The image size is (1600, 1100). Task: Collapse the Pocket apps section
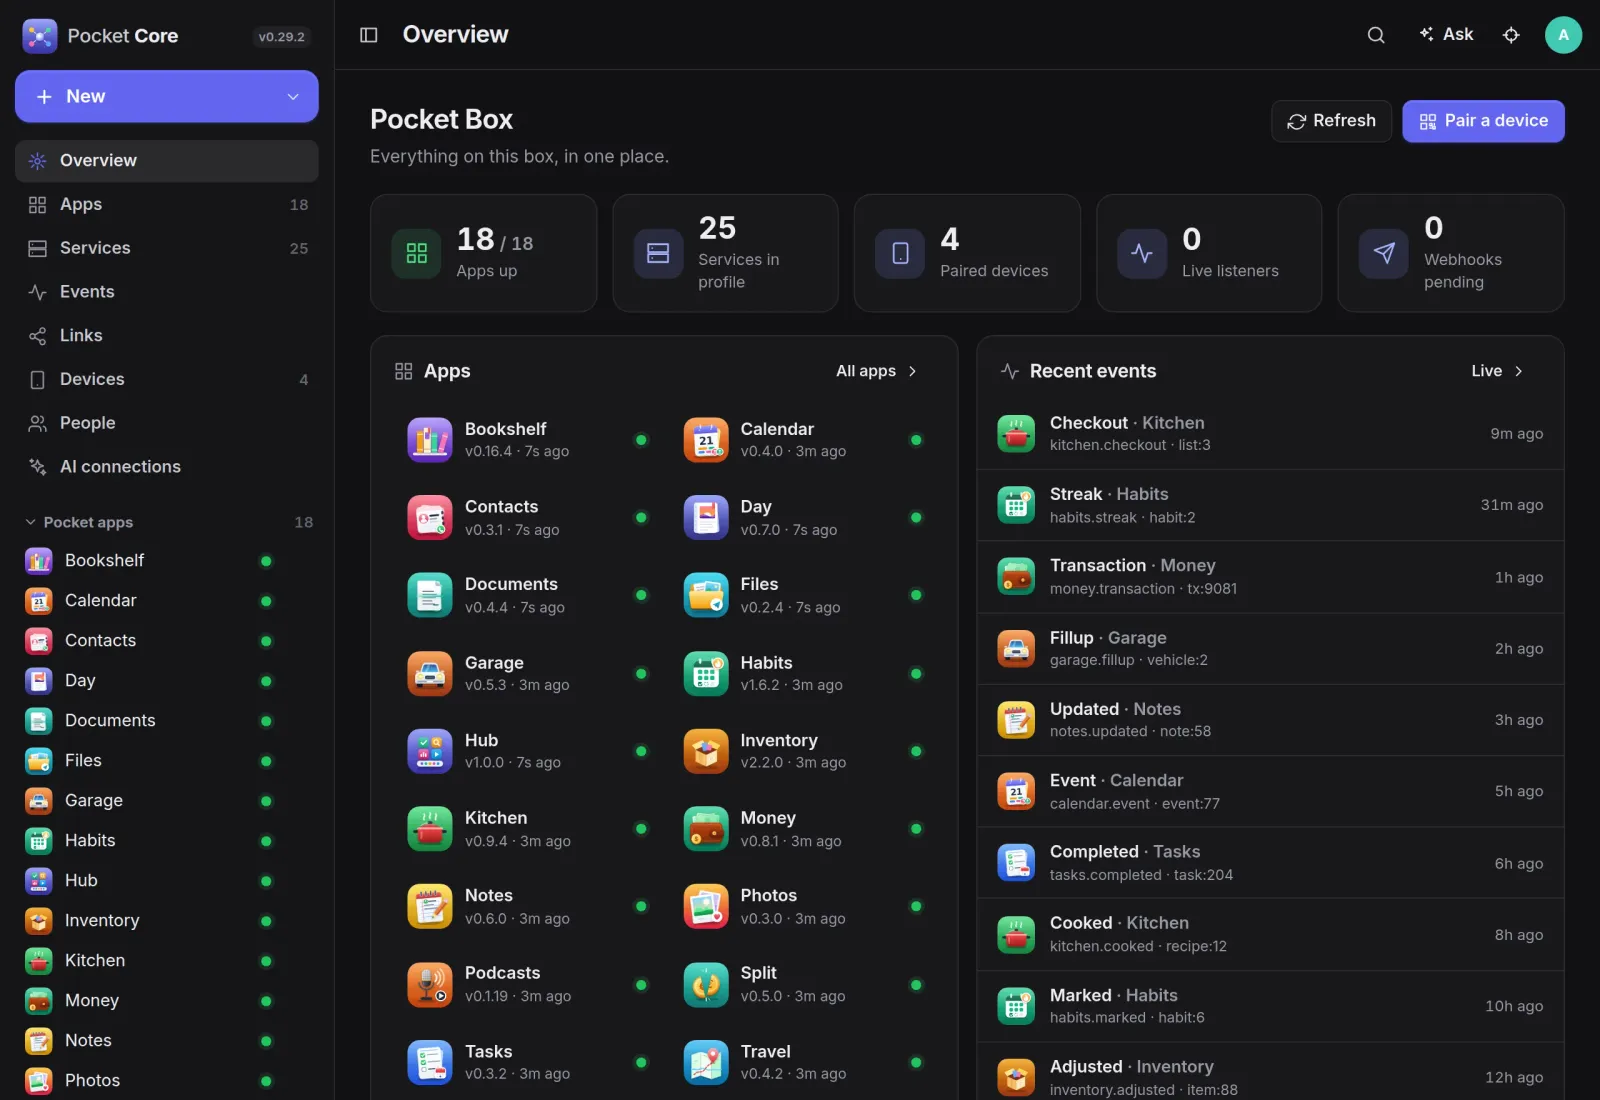pos(31,522)
